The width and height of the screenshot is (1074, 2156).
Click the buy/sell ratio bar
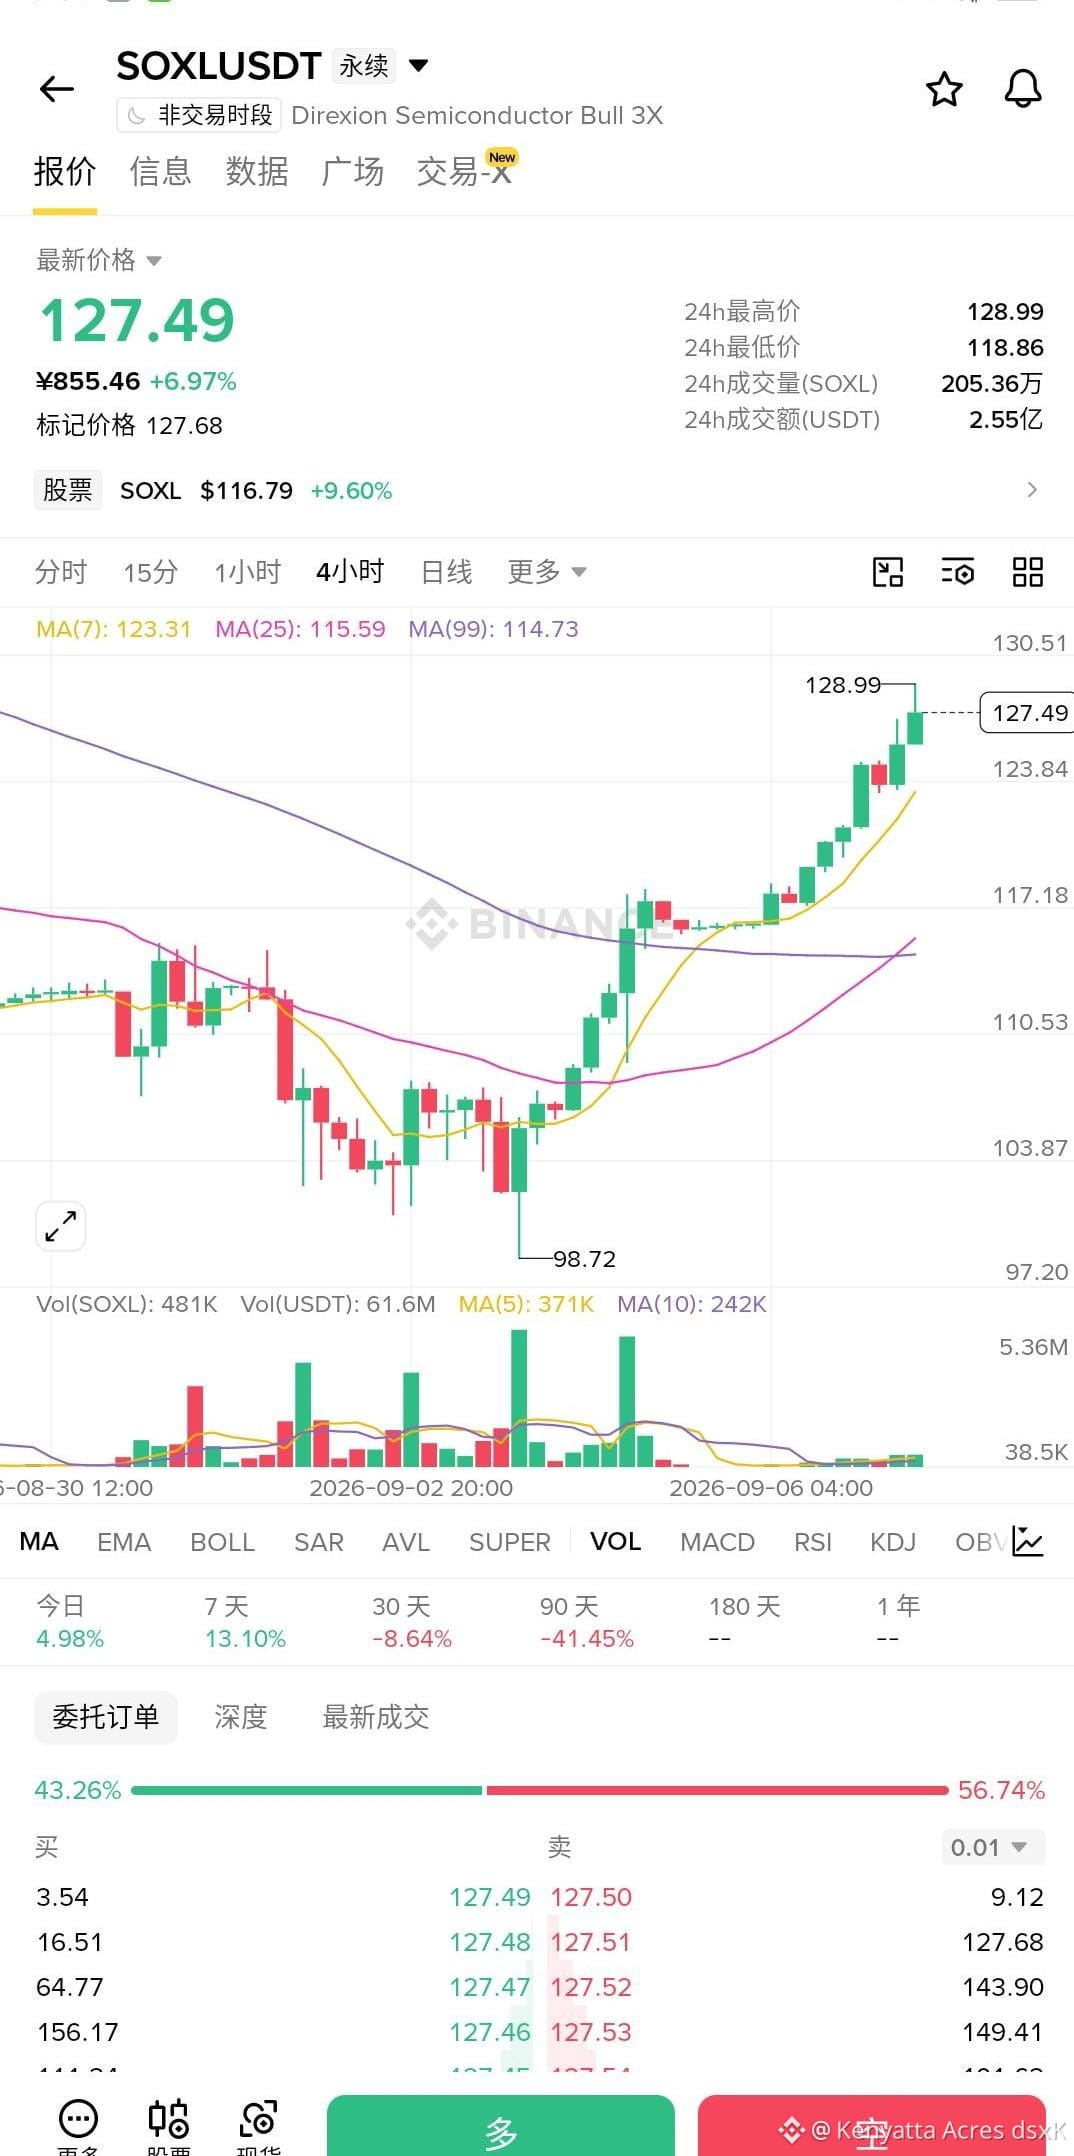pyautogui.click(x=540, y=1790)
